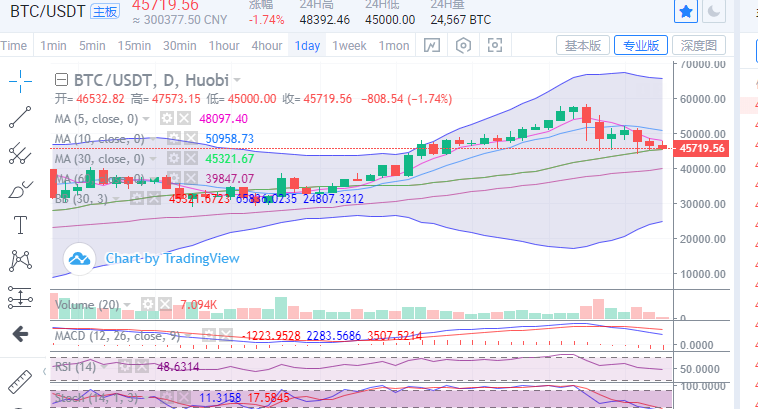Open the indicators chart icon
The image size is (758, 409).
(432, 45)
